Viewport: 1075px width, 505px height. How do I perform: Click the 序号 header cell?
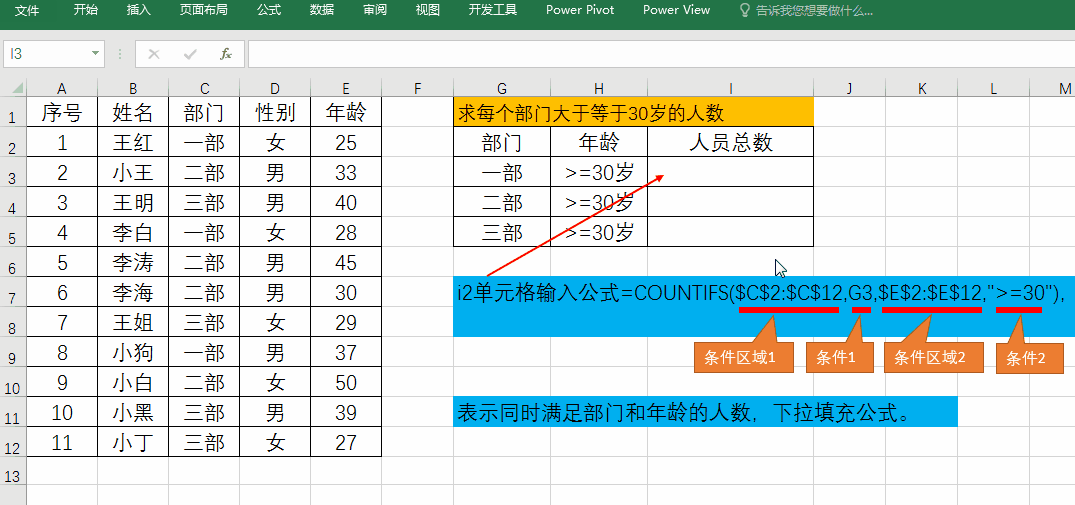click(62, 112)
